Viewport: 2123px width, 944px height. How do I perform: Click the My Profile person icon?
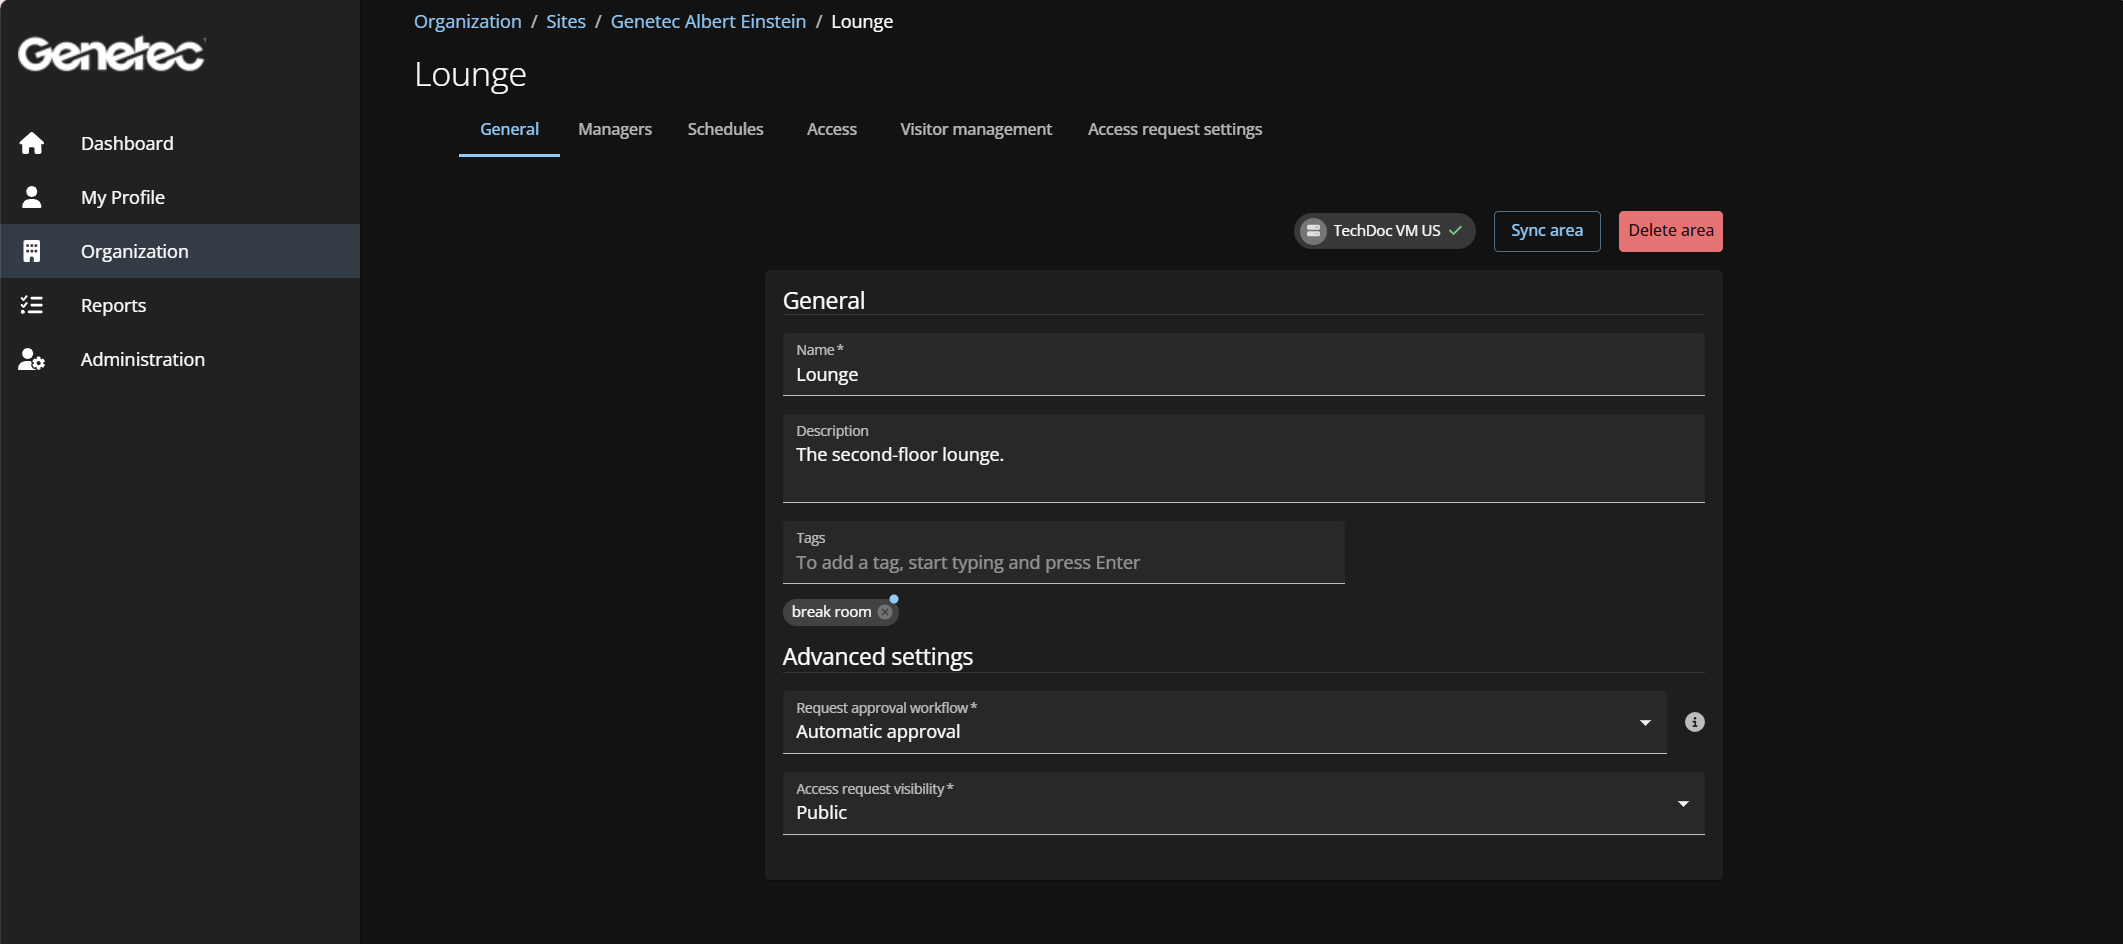(x=32, y=198)
